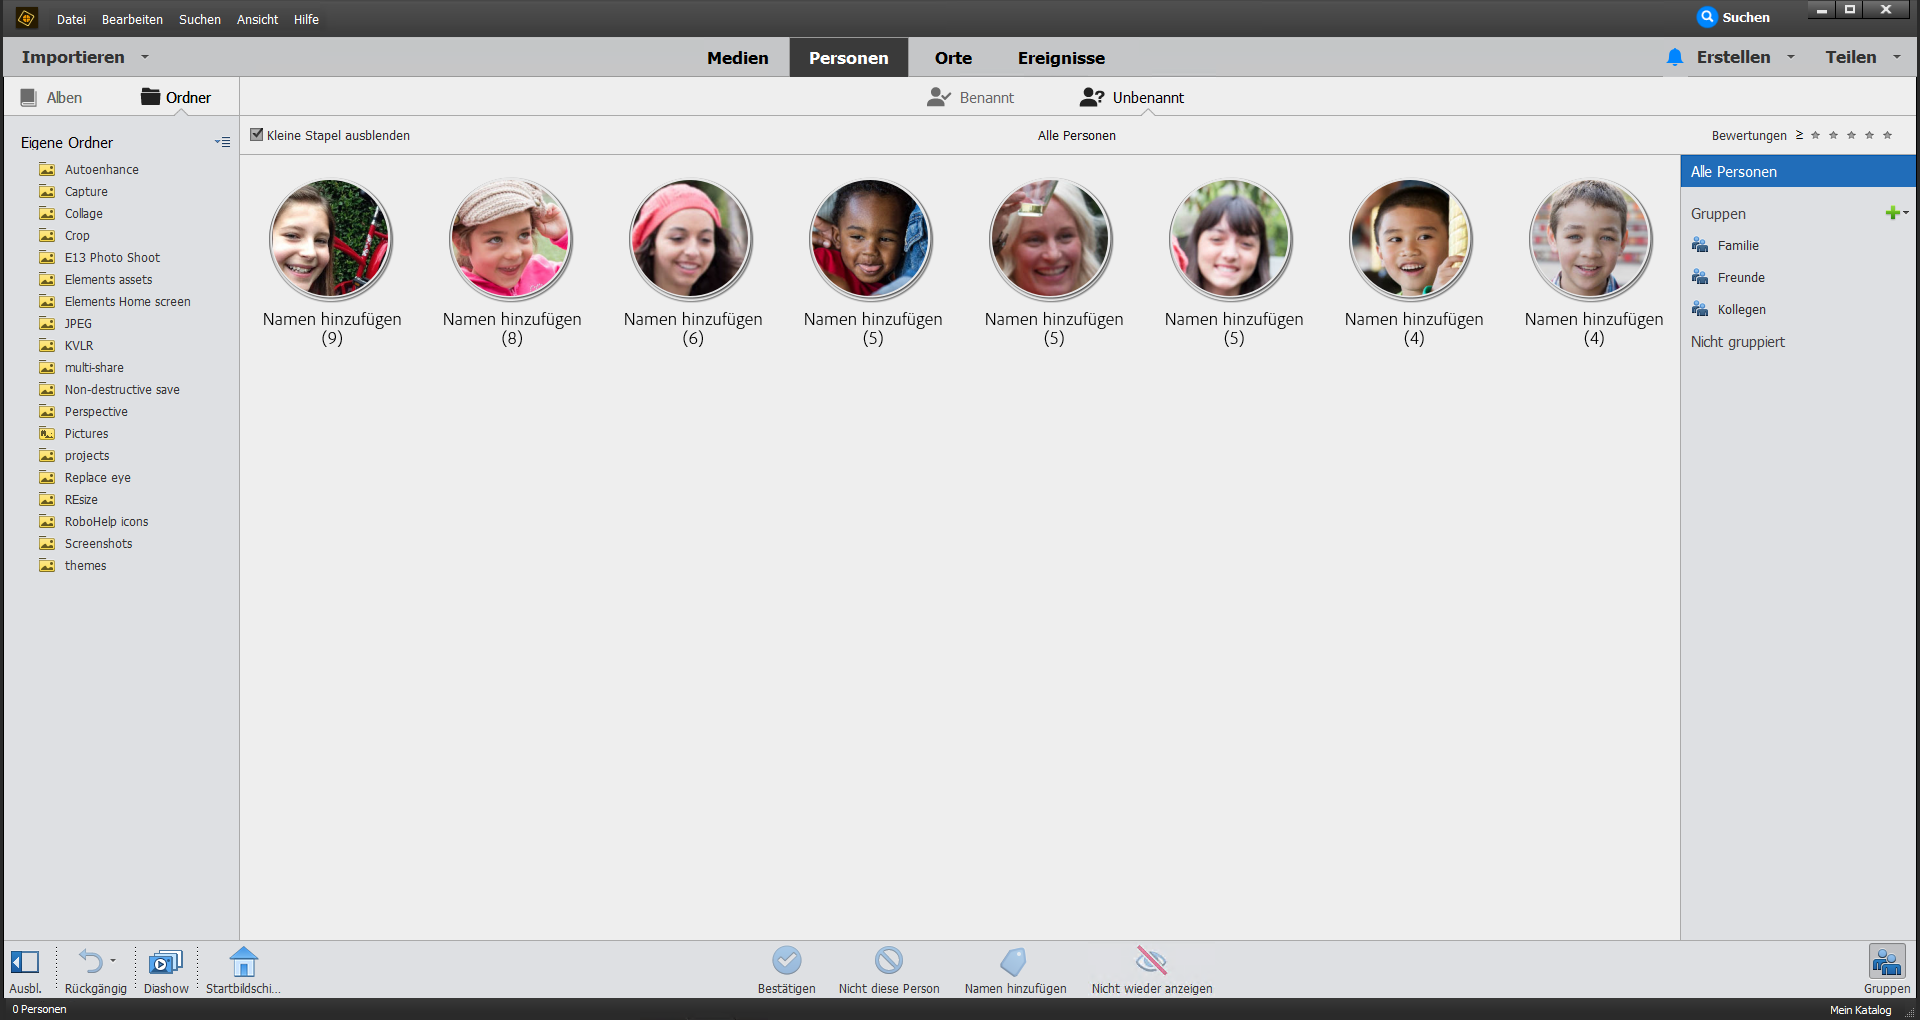Select the girl with red bicycle thumbnail
Image resolution: width=1920 pixels, height=1020 pixels.
coord(331,240)
